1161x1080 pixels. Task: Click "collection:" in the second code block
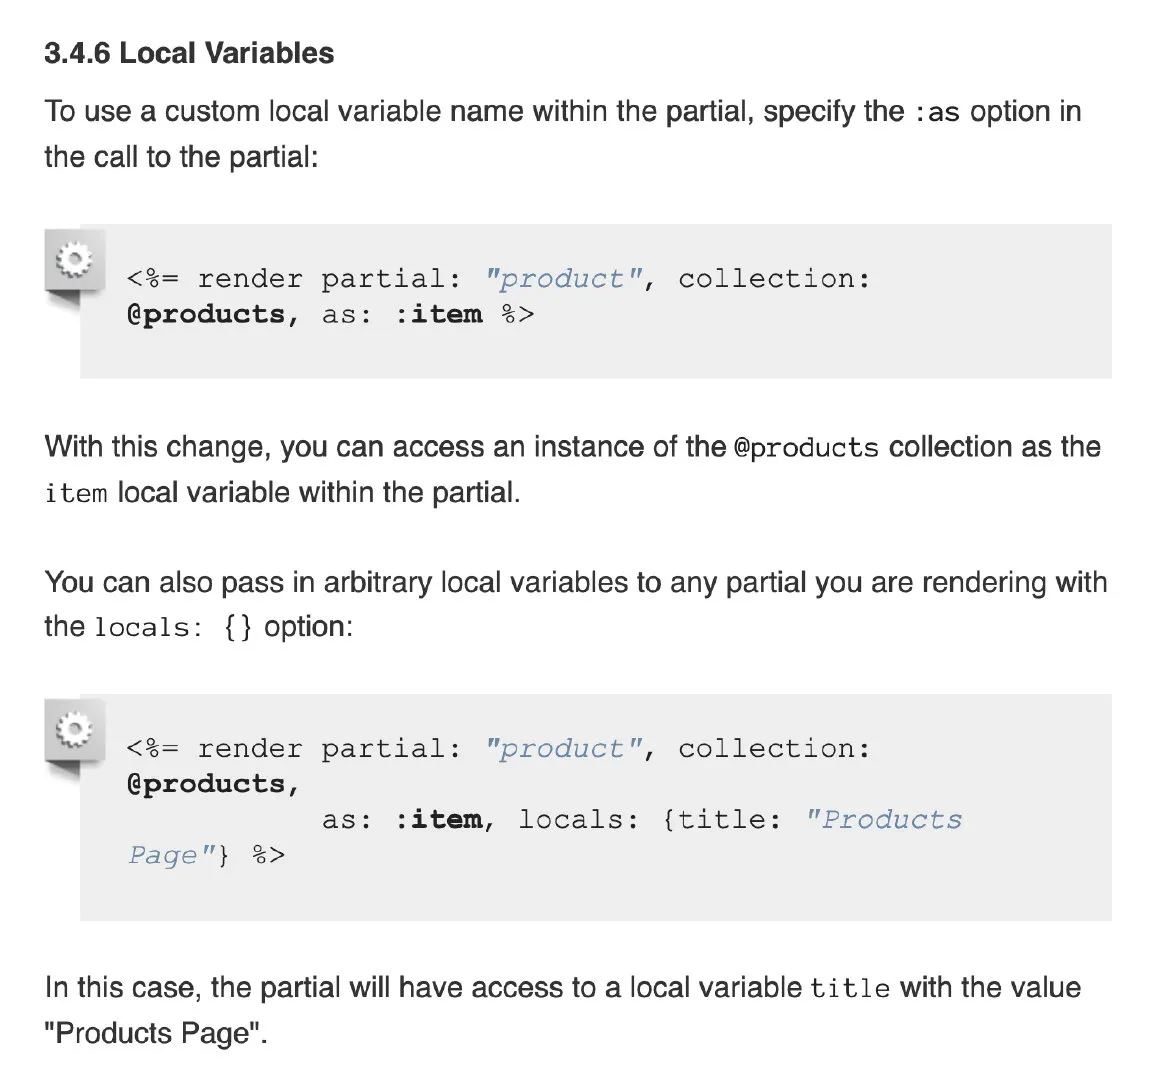point(775,749)
